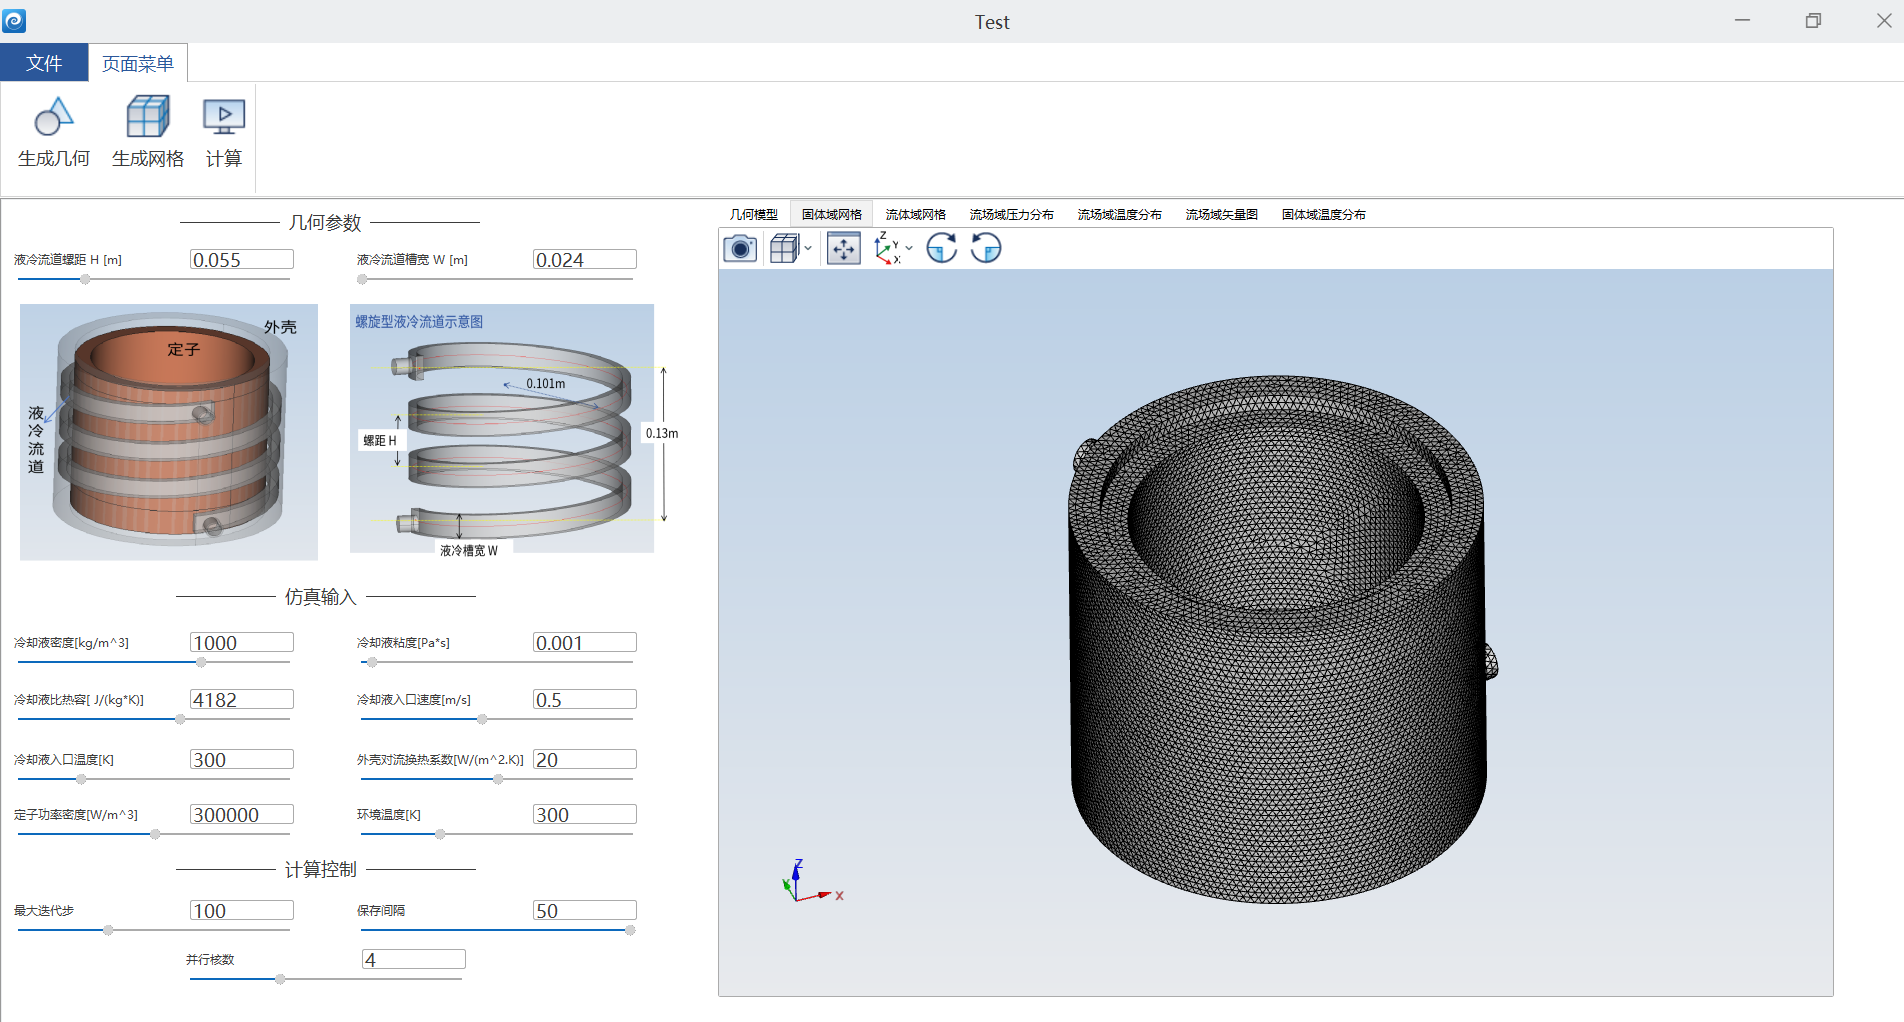
Task: Click the 冷却液入口速度 slider handle
Action: (x=482, y=719)
